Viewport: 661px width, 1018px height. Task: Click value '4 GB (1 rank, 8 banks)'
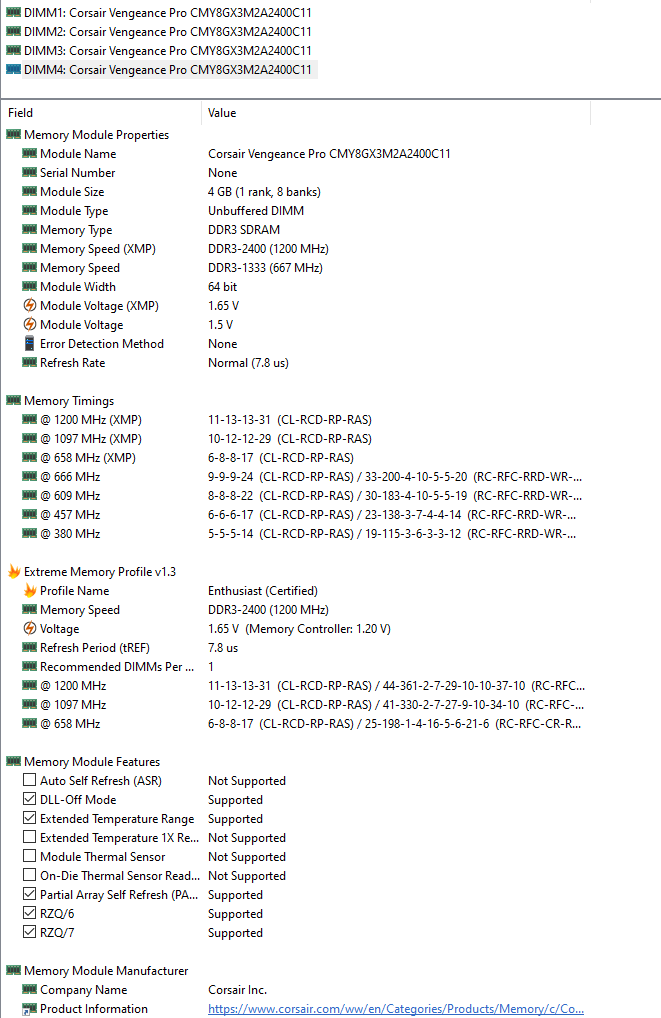point(264,192)
